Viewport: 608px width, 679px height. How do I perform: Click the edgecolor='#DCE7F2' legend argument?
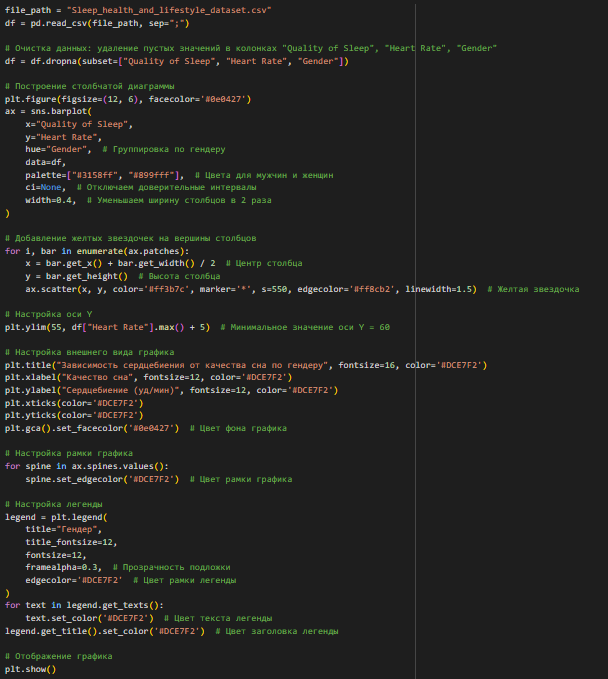[74, 581]
